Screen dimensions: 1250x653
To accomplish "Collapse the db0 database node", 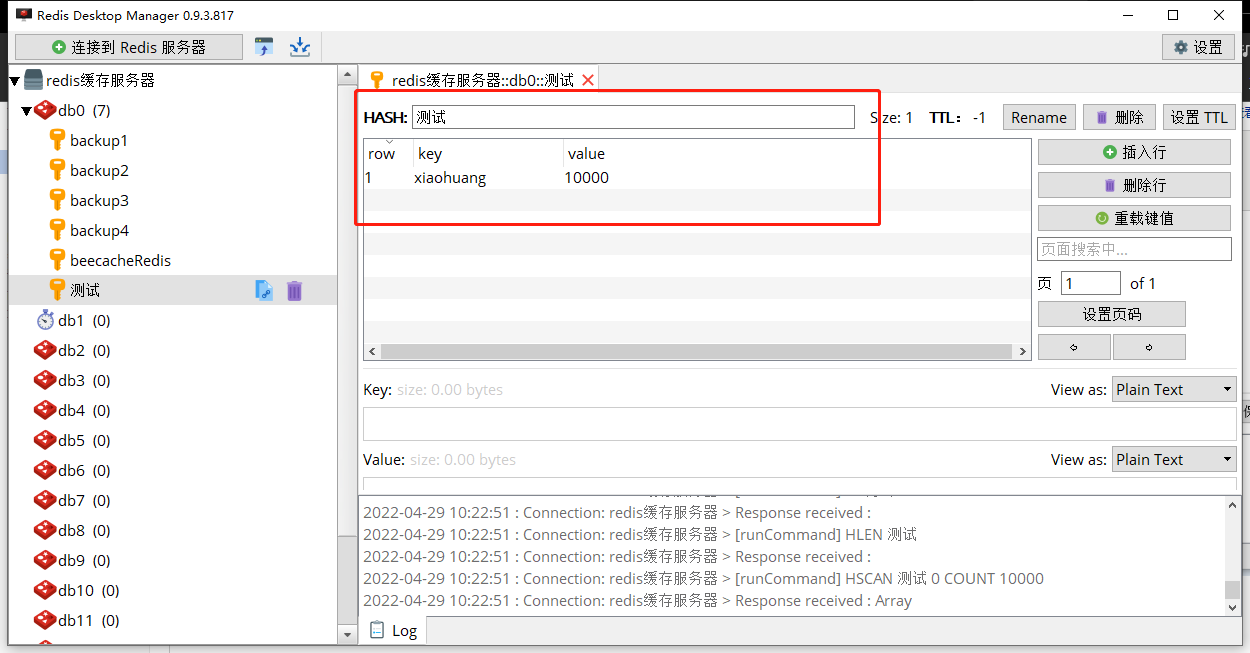I will (x=27, y=111).
